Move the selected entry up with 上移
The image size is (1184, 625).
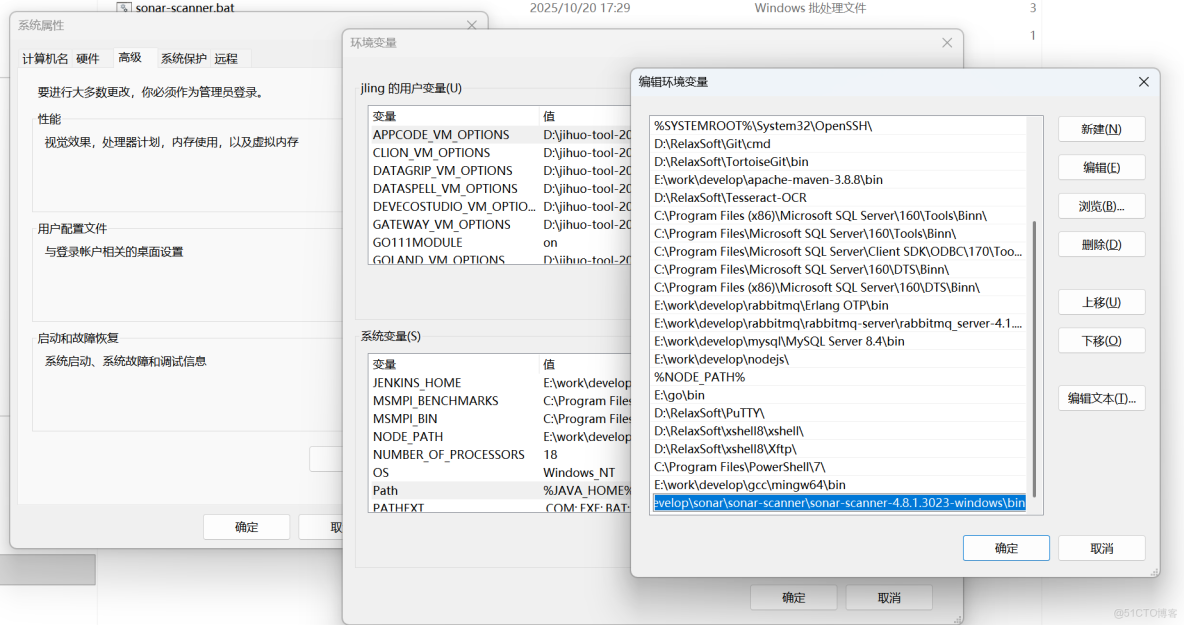coord(1101,301)
